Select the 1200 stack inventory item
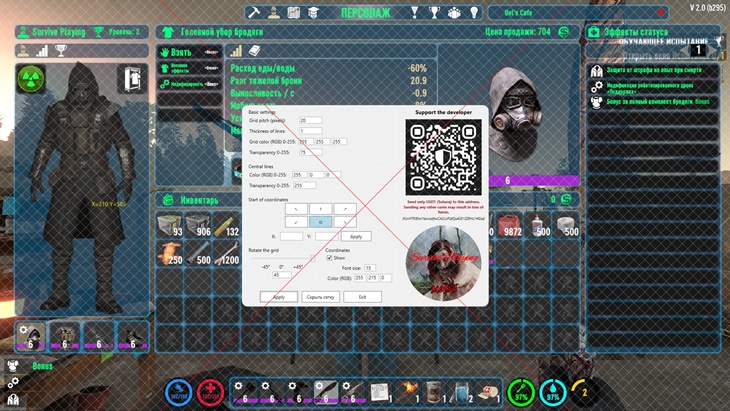The image size is (730, 411). 227,254
